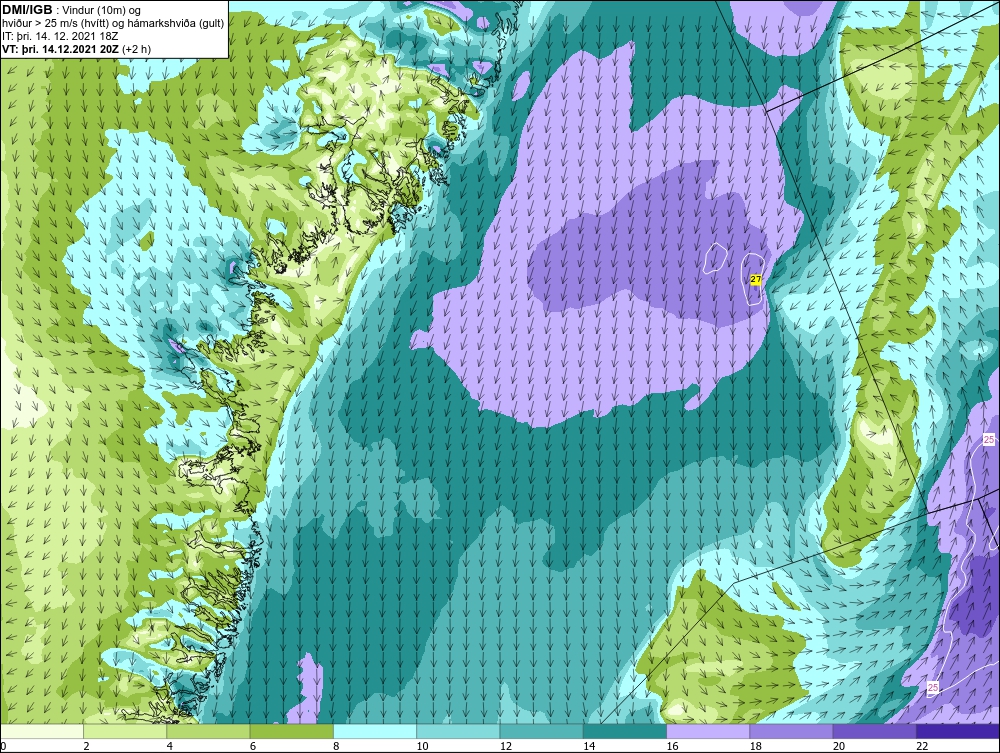Select the 14–16 m/s dark teal swatch
Screen dimensions: 1000x753
coord(624,731)
